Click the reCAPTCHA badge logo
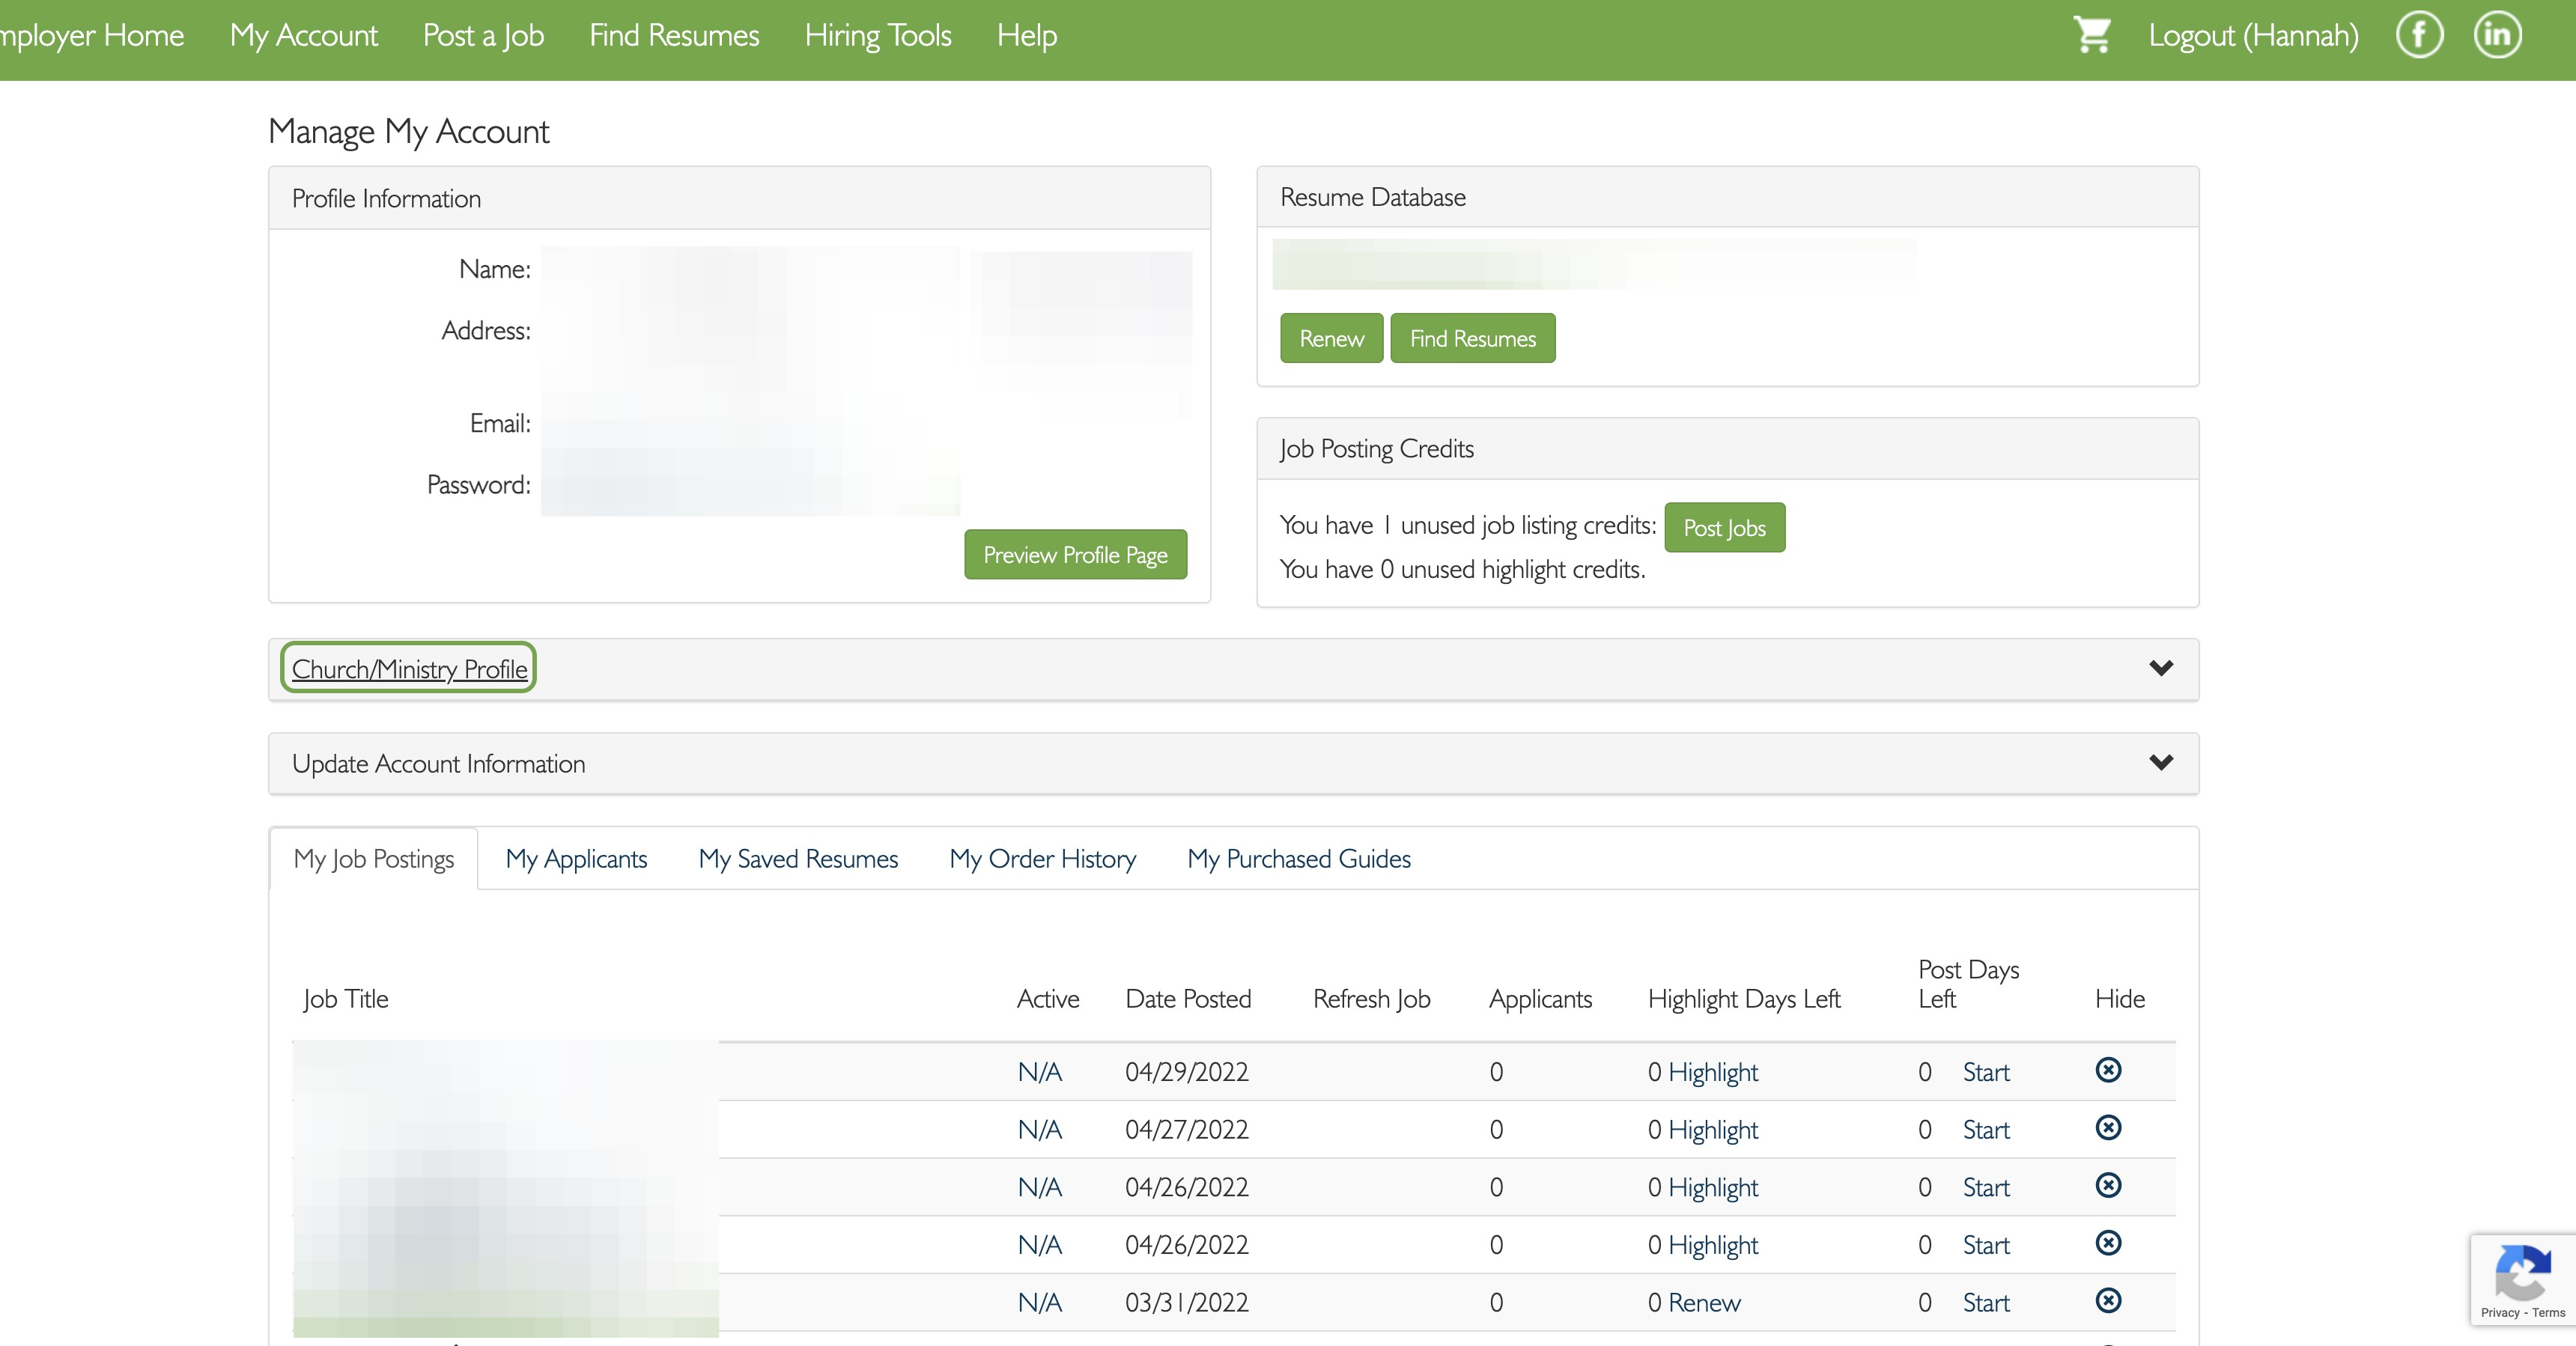Viewport: 2576px width, 1346px height. [2522, 1272]
